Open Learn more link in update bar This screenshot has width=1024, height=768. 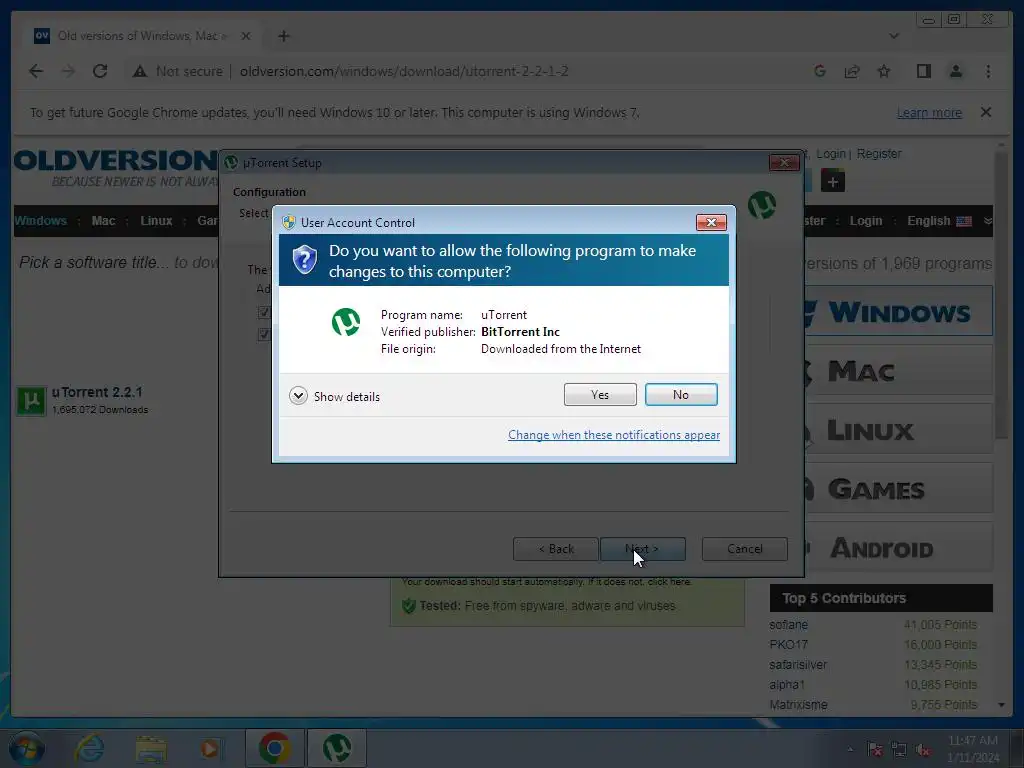point(929,113)
